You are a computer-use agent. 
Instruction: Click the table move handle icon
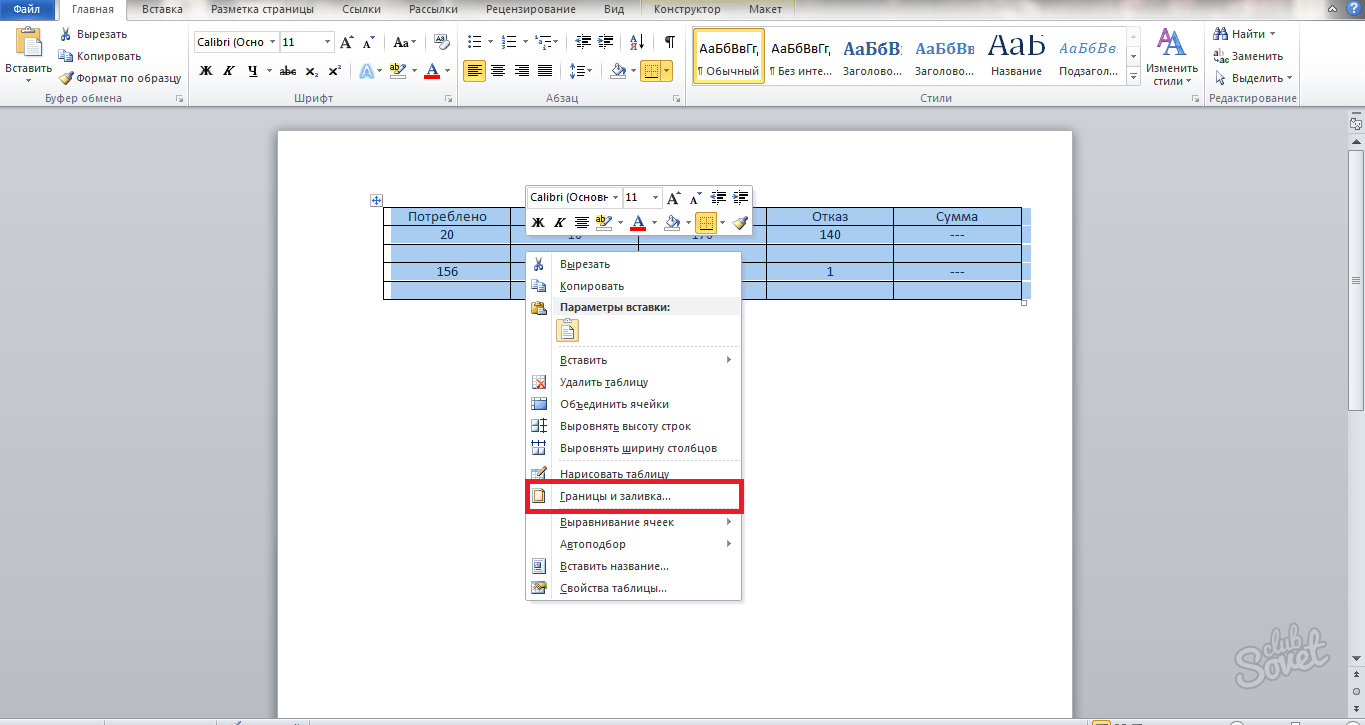[377, 201]
